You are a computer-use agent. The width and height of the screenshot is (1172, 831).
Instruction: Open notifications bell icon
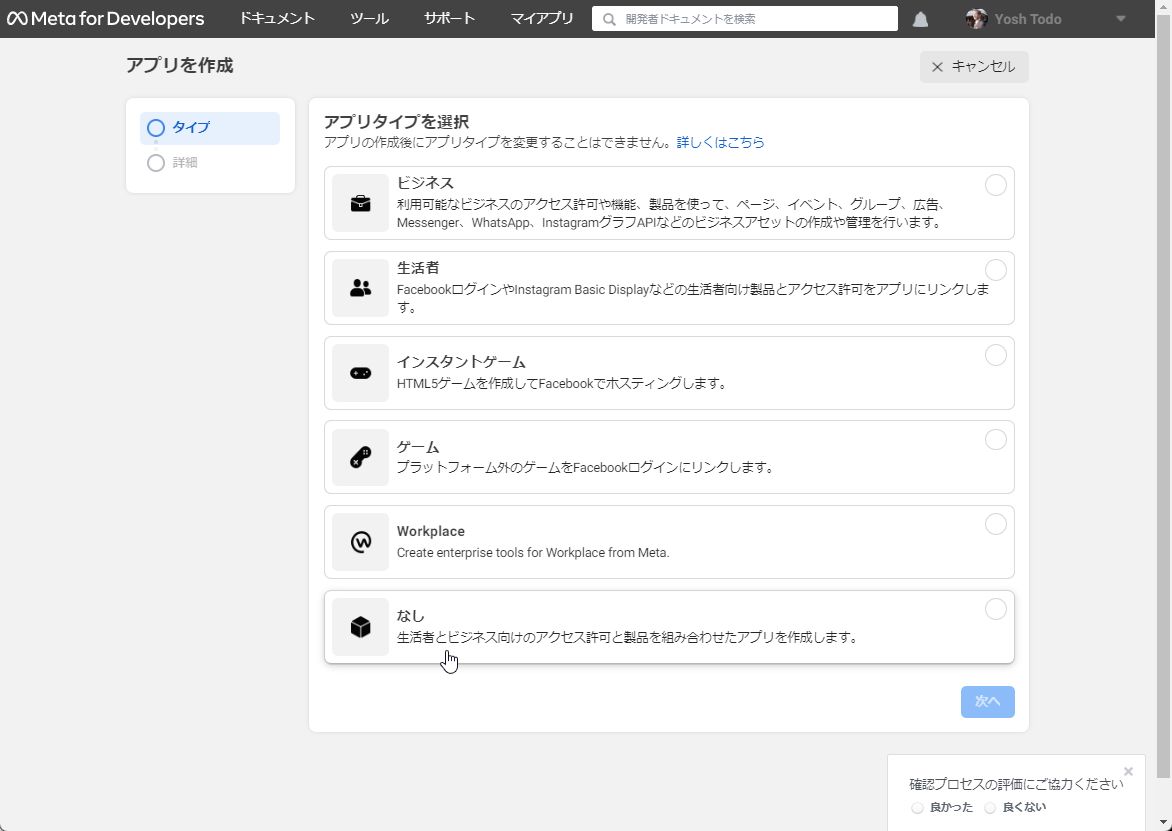(x=920, y=19)
